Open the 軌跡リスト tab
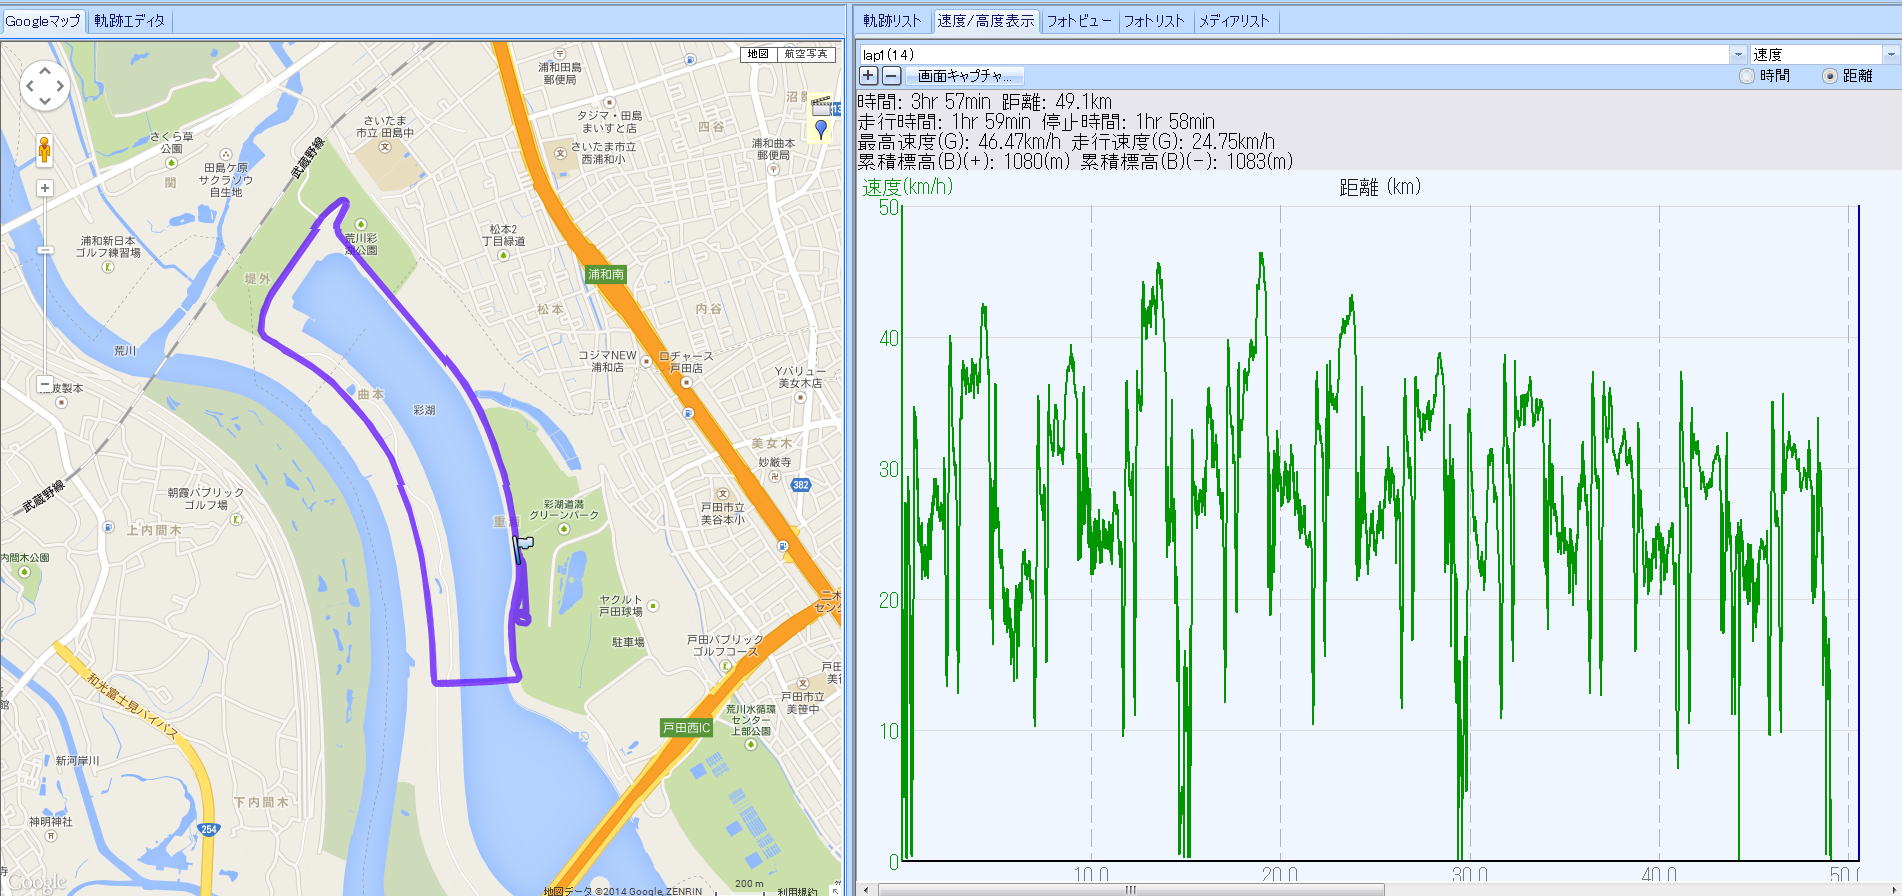1902x896 pixels. (893, 21)
